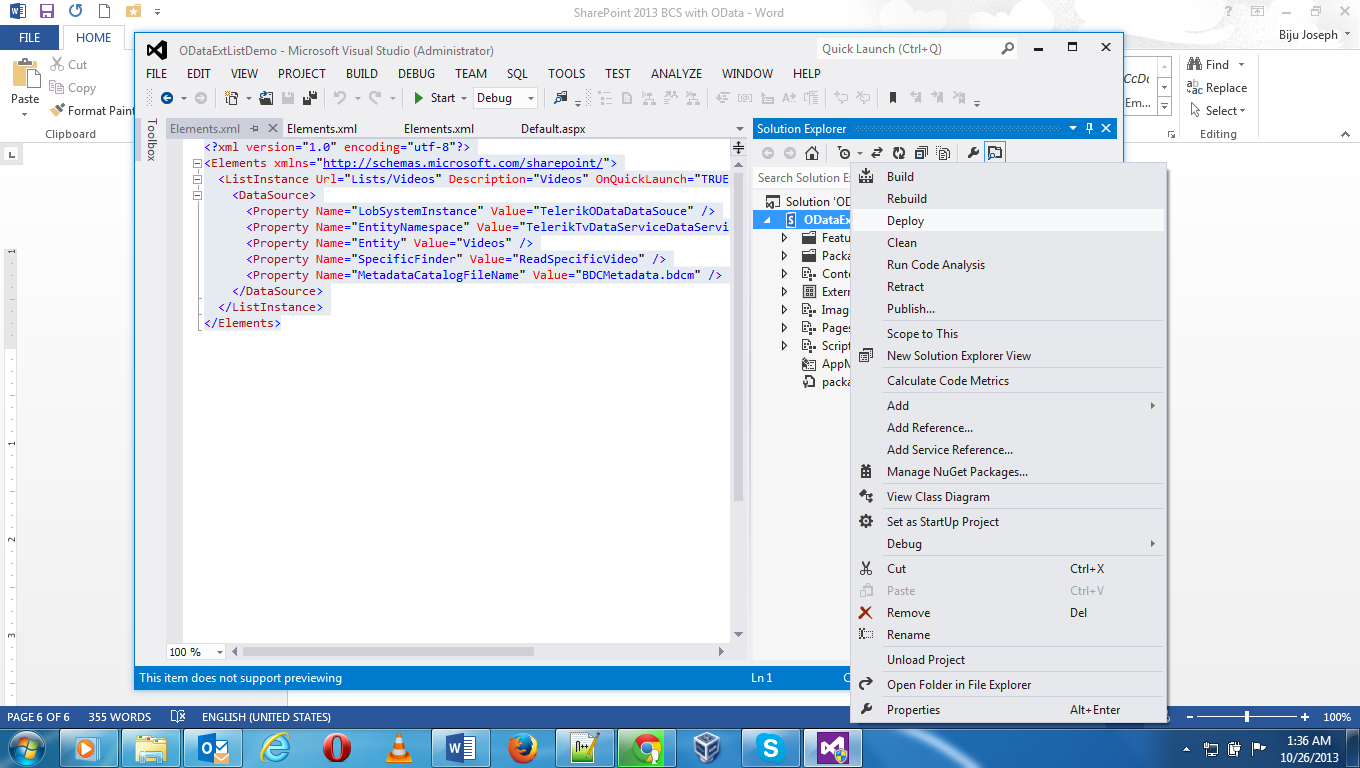Click Set as StartUp Project
1360x768 pixels.
[1009, 522]
